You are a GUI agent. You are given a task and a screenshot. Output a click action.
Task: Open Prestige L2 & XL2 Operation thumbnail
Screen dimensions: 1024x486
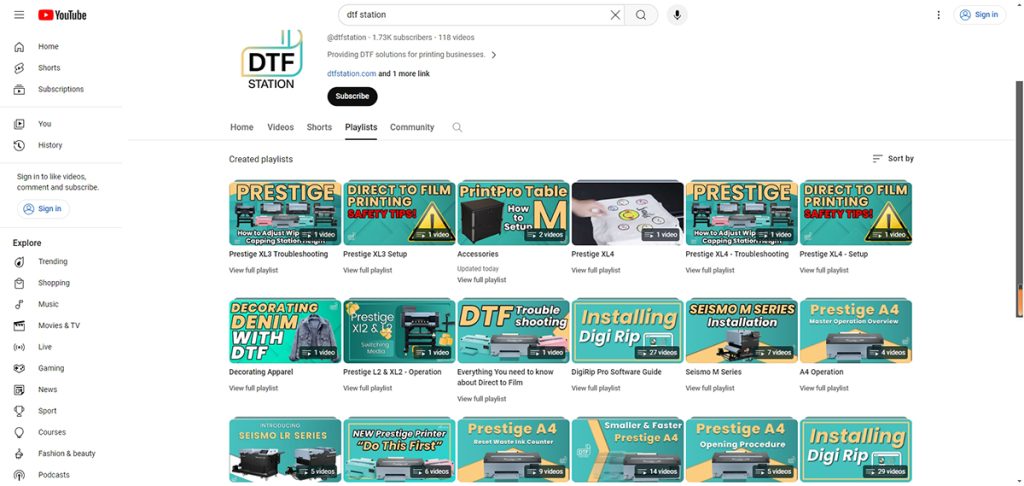tap(399, 331)
